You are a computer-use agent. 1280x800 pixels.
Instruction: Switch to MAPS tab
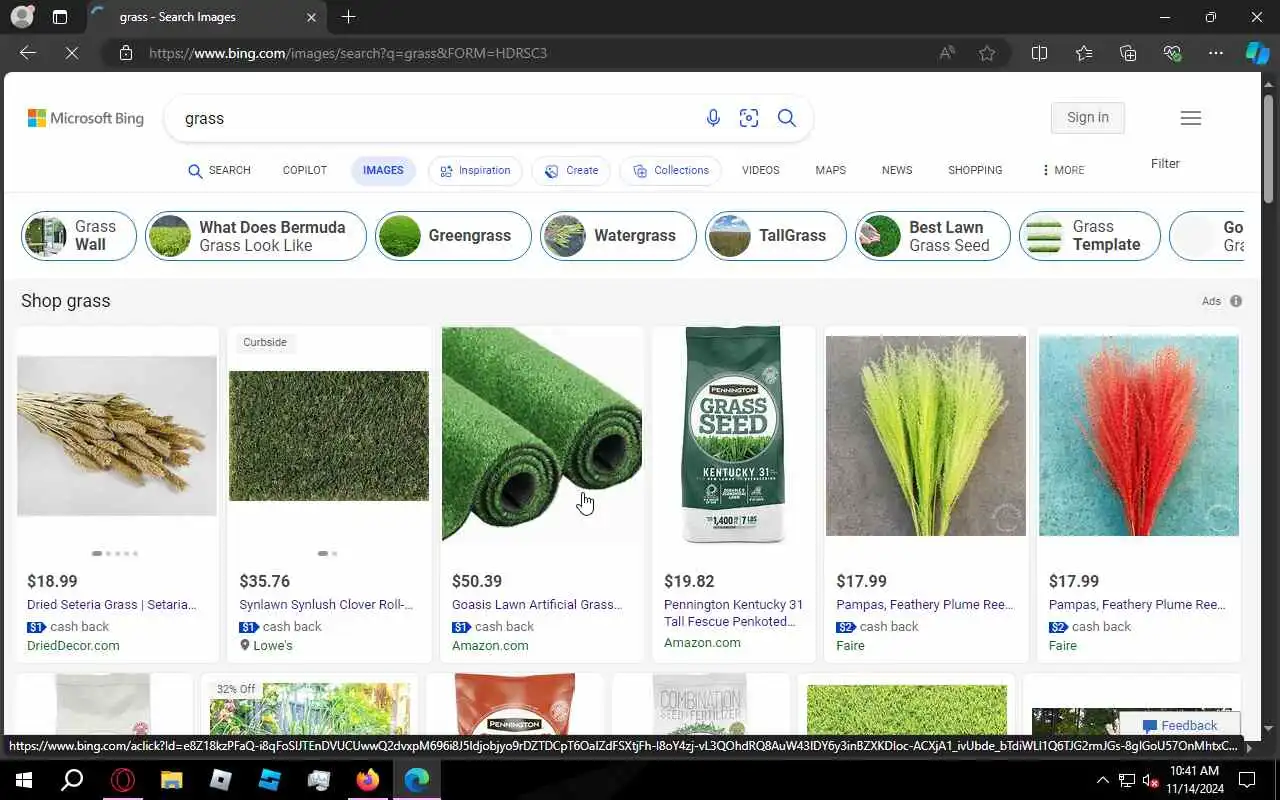(830, 170)
